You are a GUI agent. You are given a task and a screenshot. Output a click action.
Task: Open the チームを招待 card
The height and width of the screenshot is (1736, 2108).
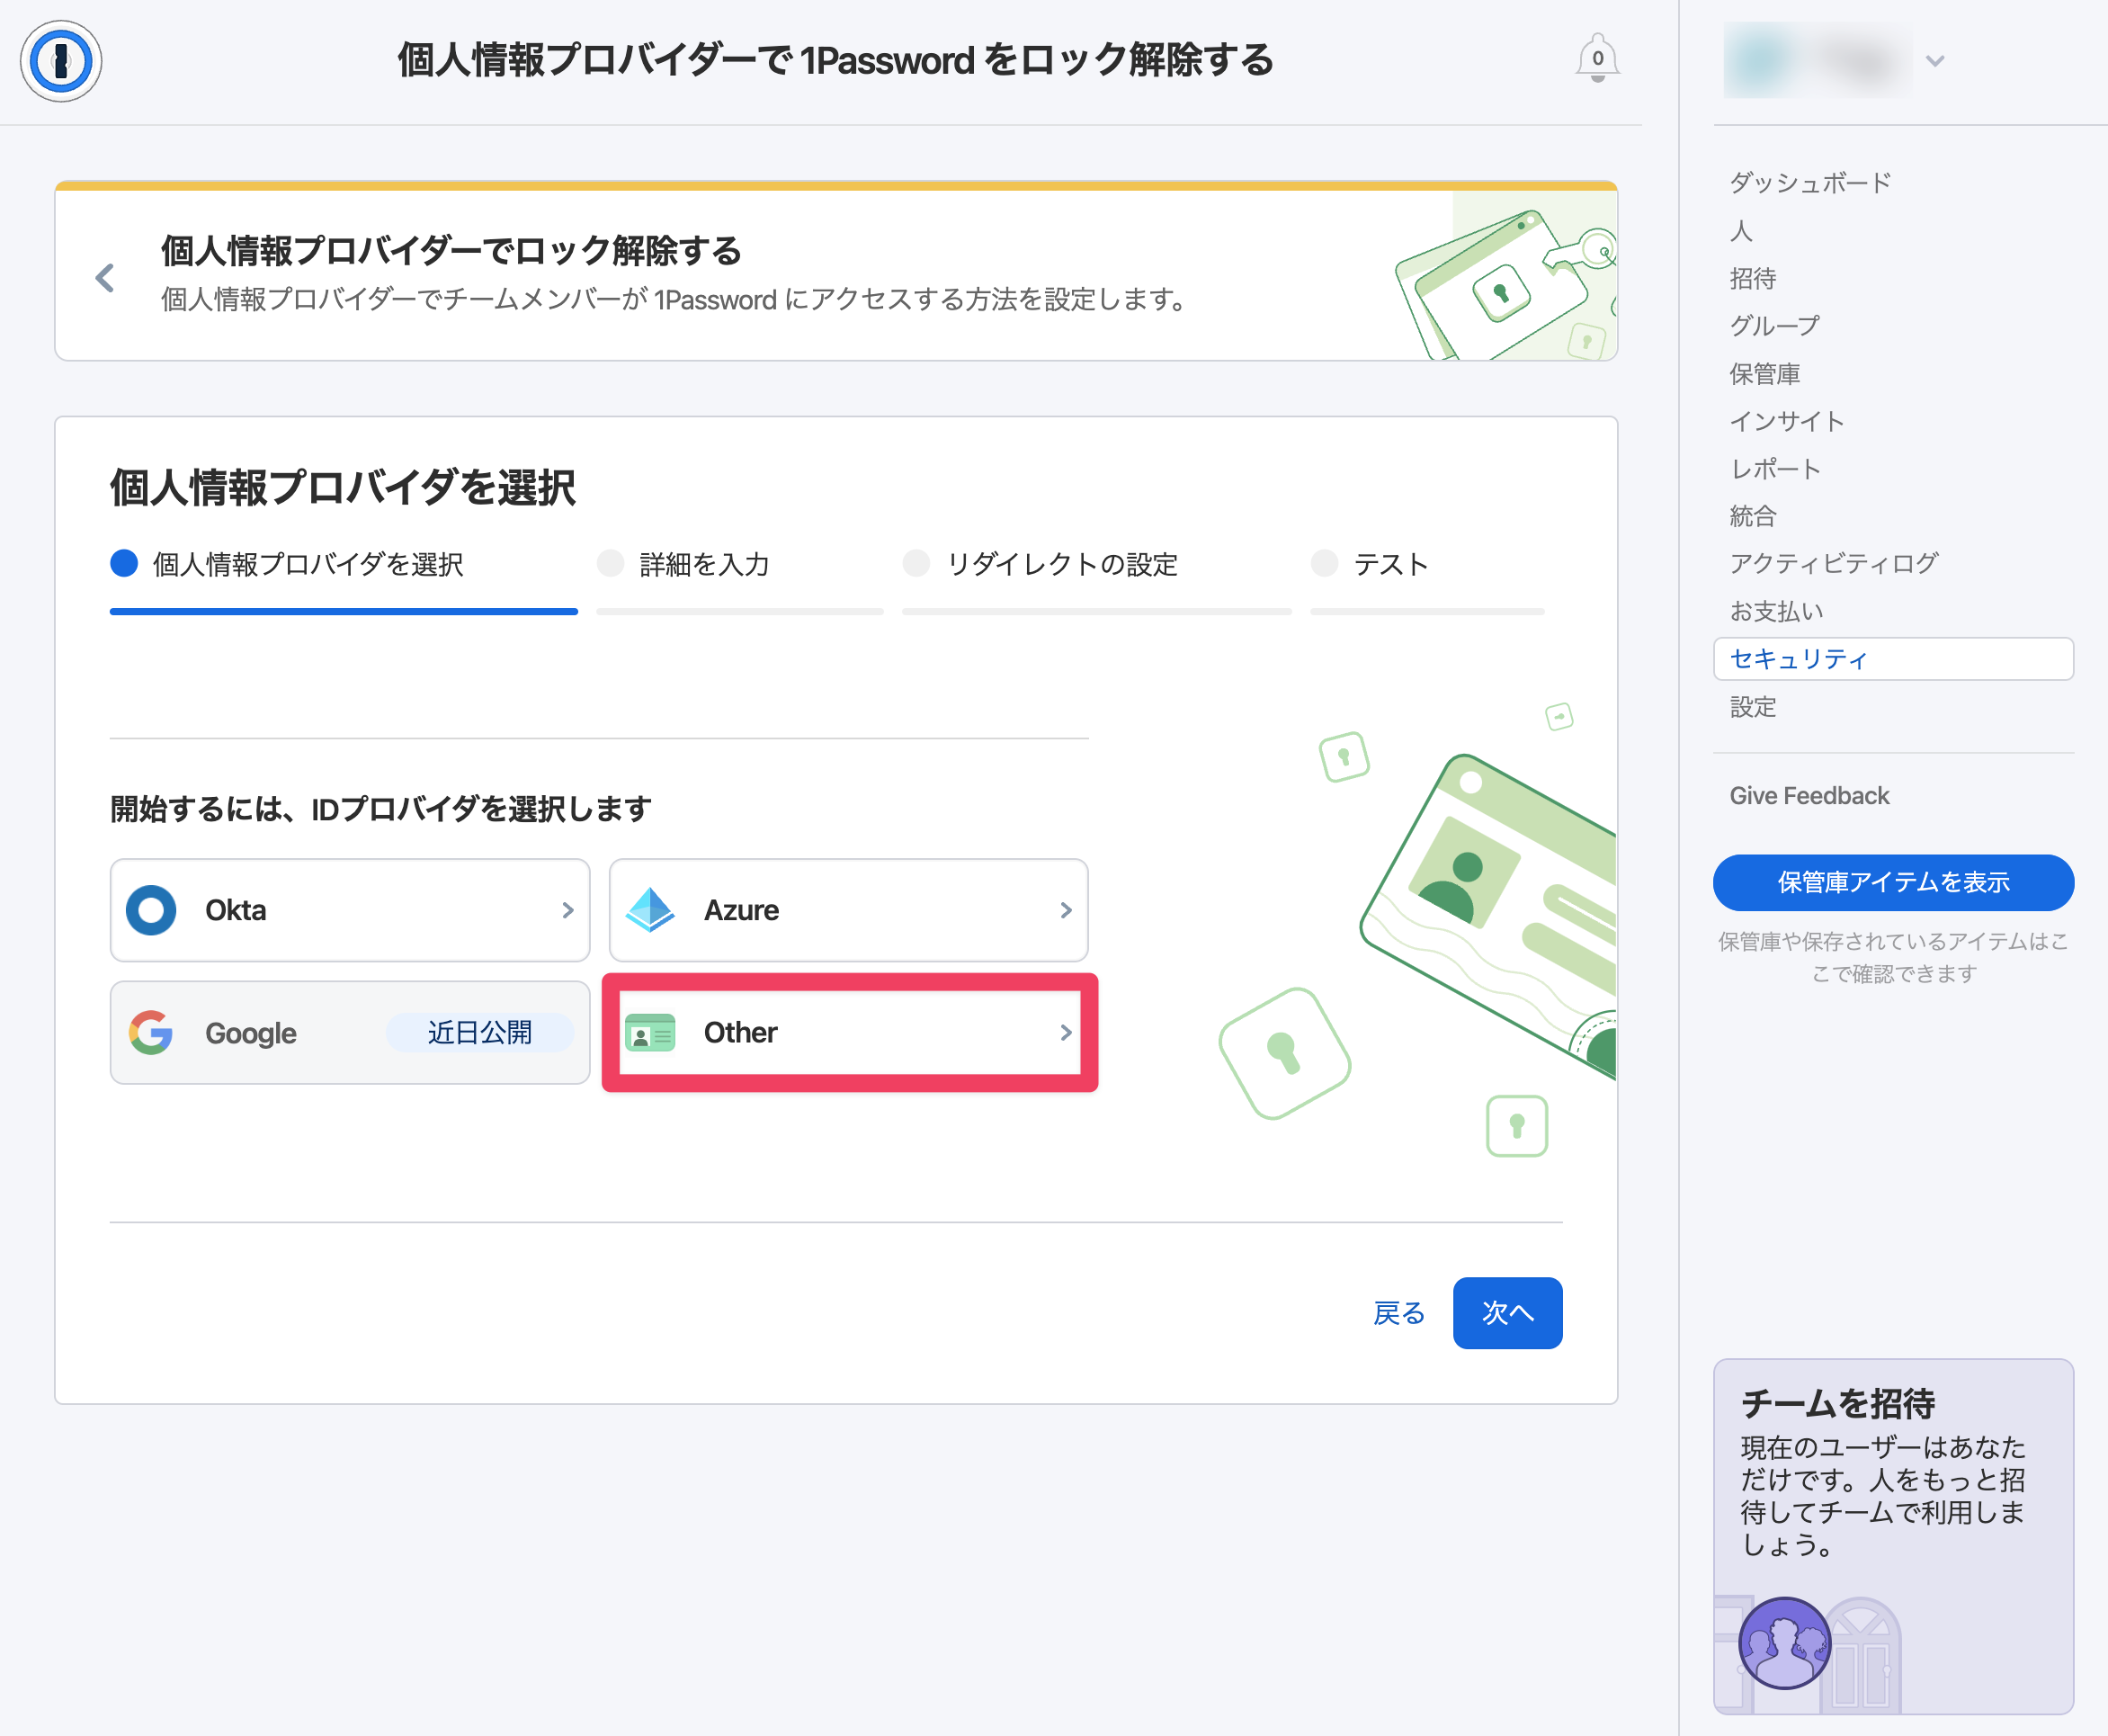click(x=1893, y=1536)
